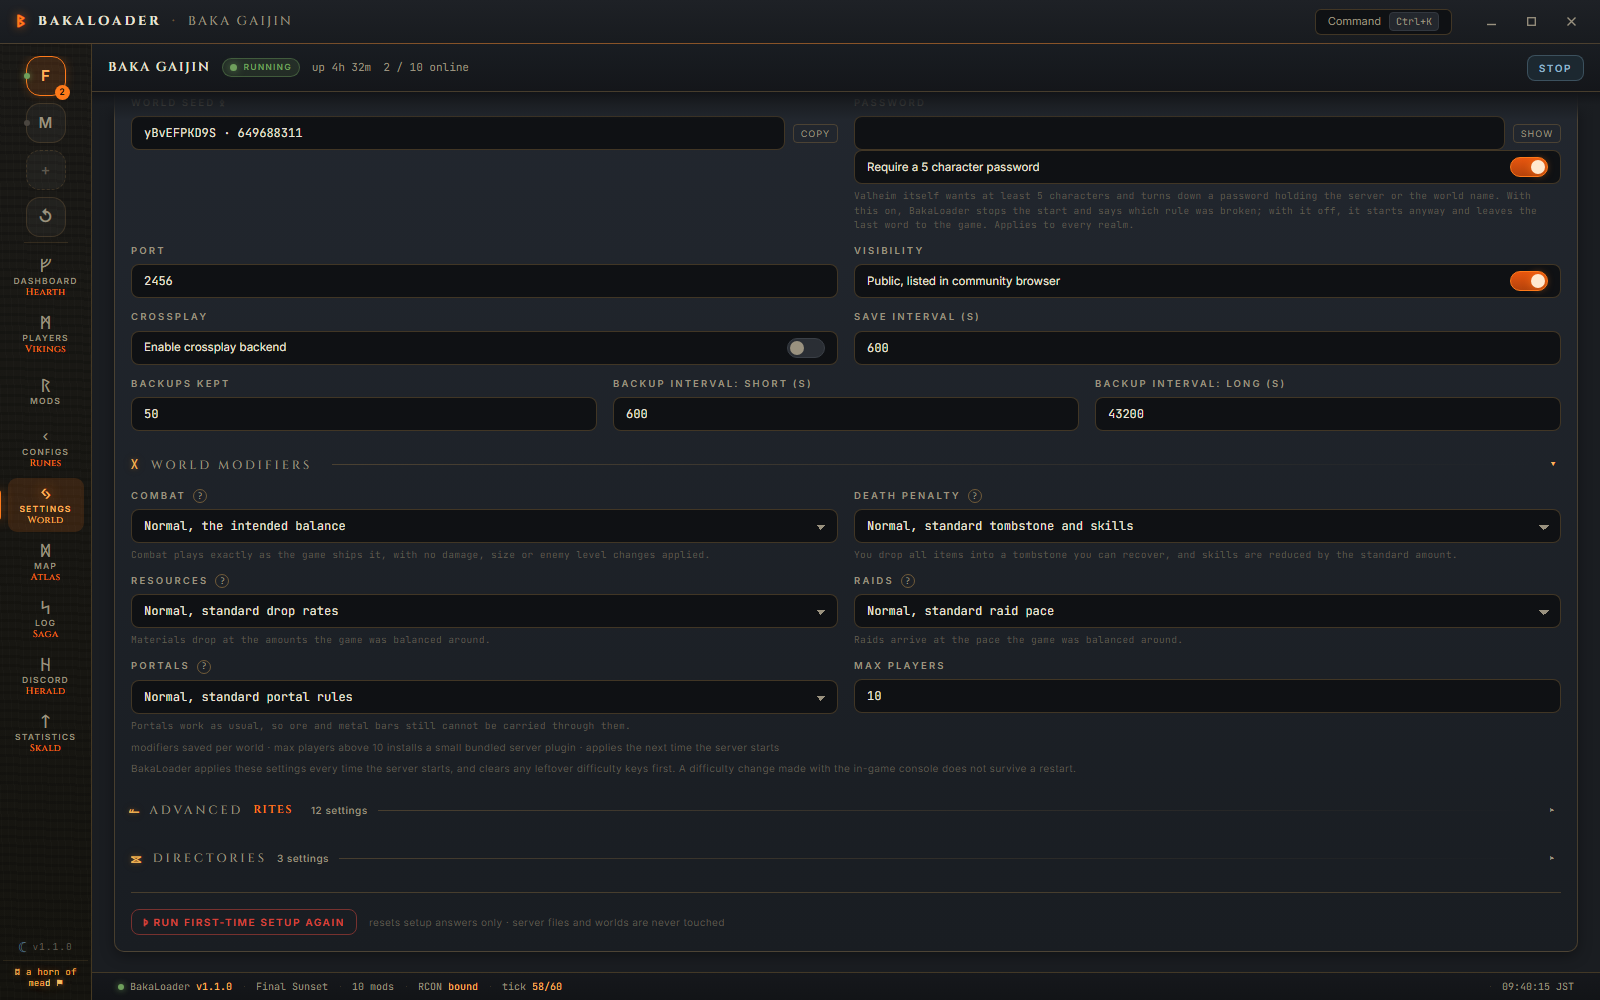Open the Dashboard Hearth page
This screenshot has width=1600, height=1000.
tap(45, 277)
